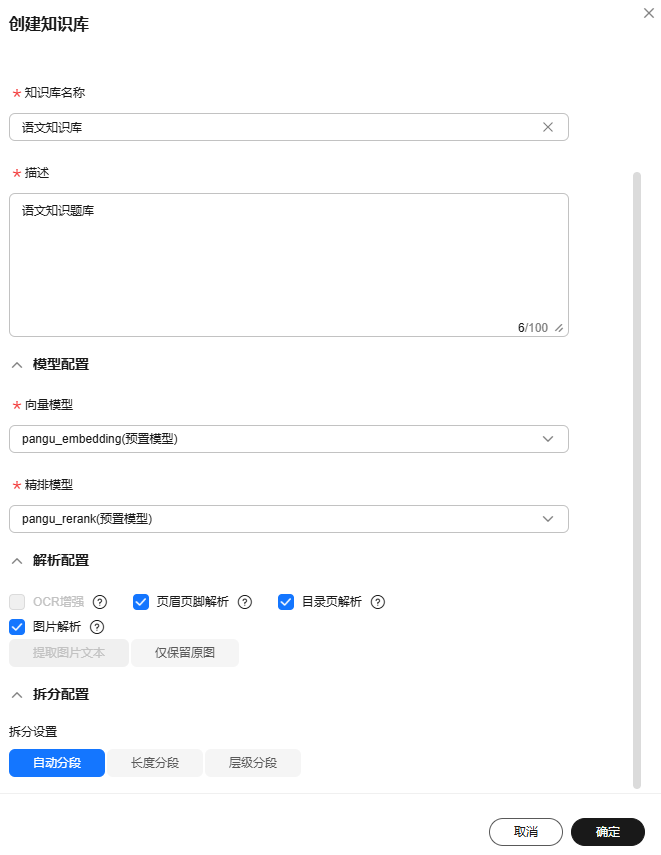Image resolution: width=661 pixels, height=855 pixels.
Task: Select 自动分段 split mode
Action: click(57, 763)
